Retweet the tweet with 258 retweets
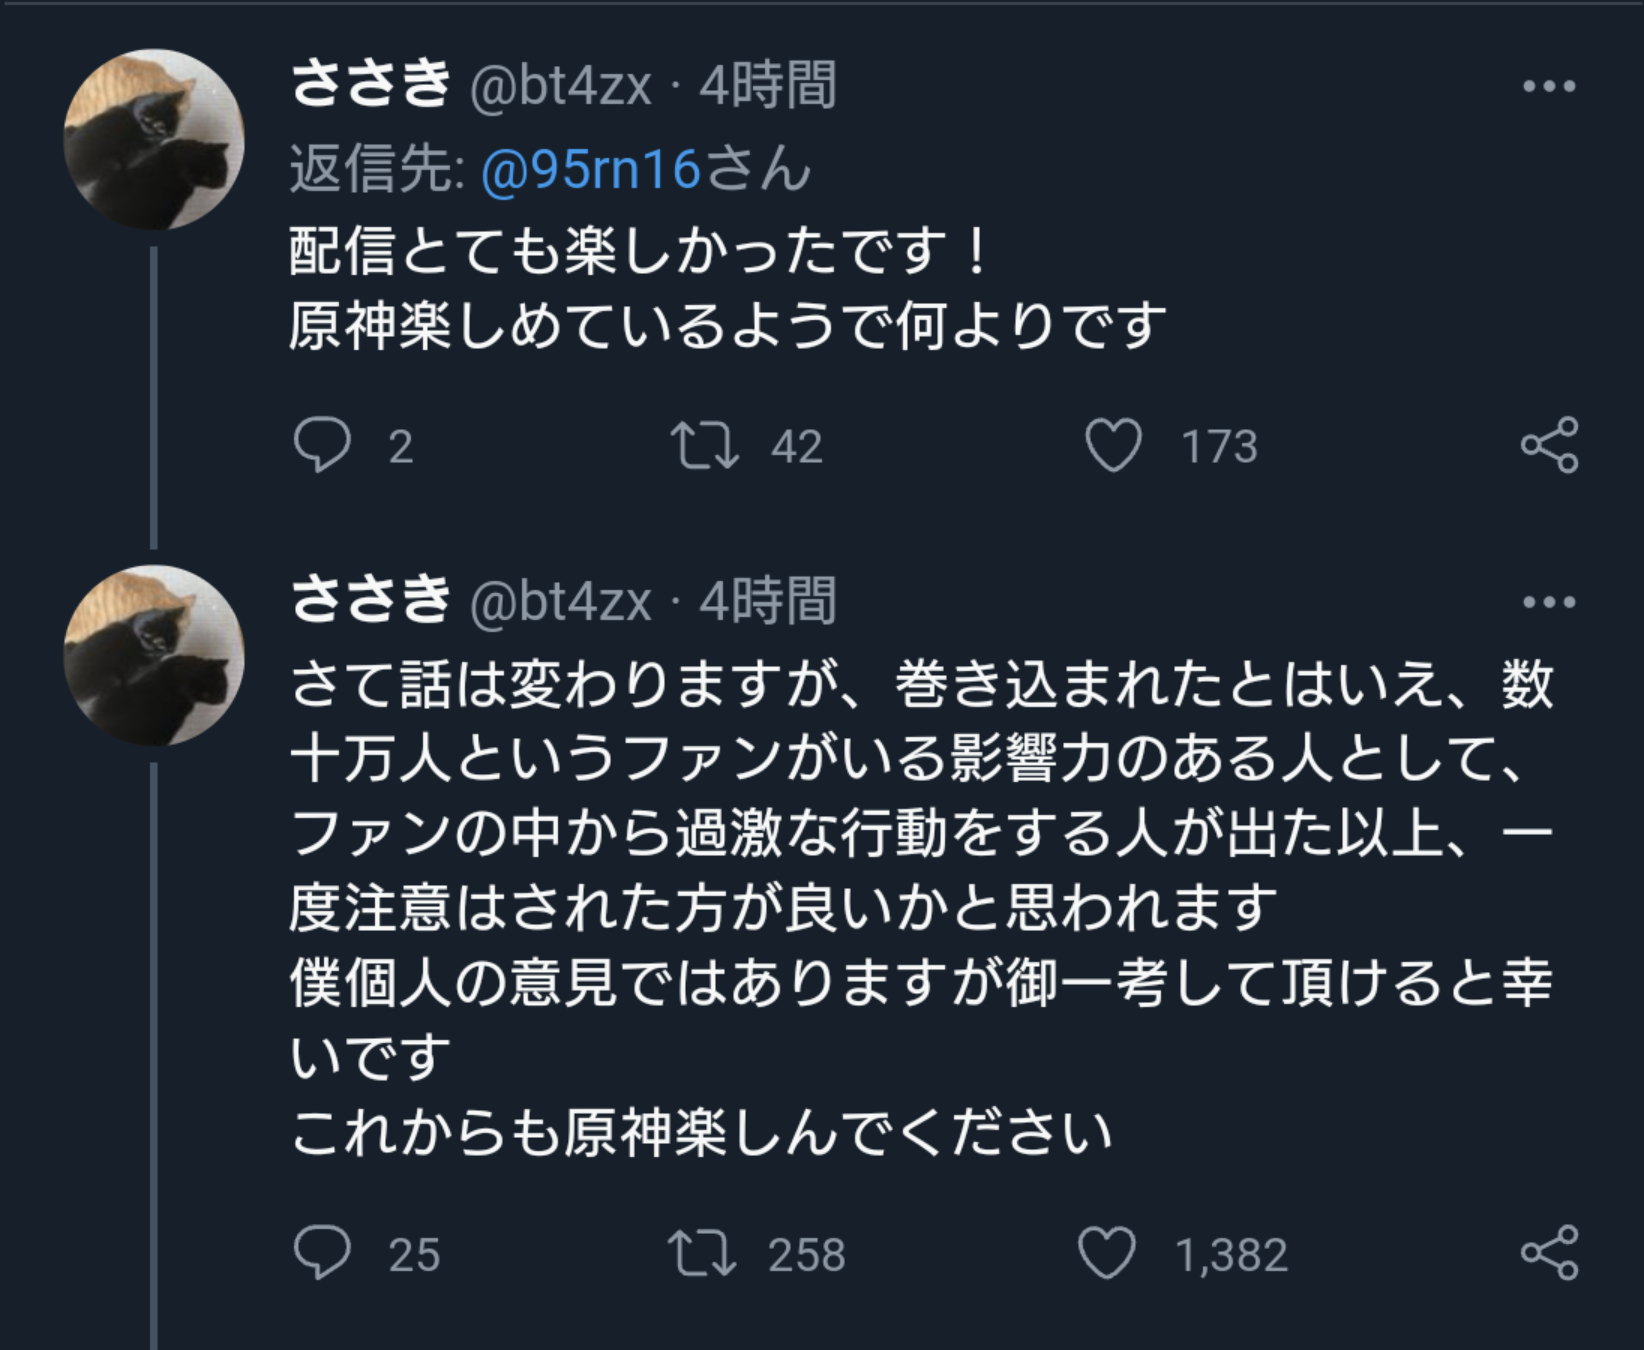 click(x=702, y=1253)
